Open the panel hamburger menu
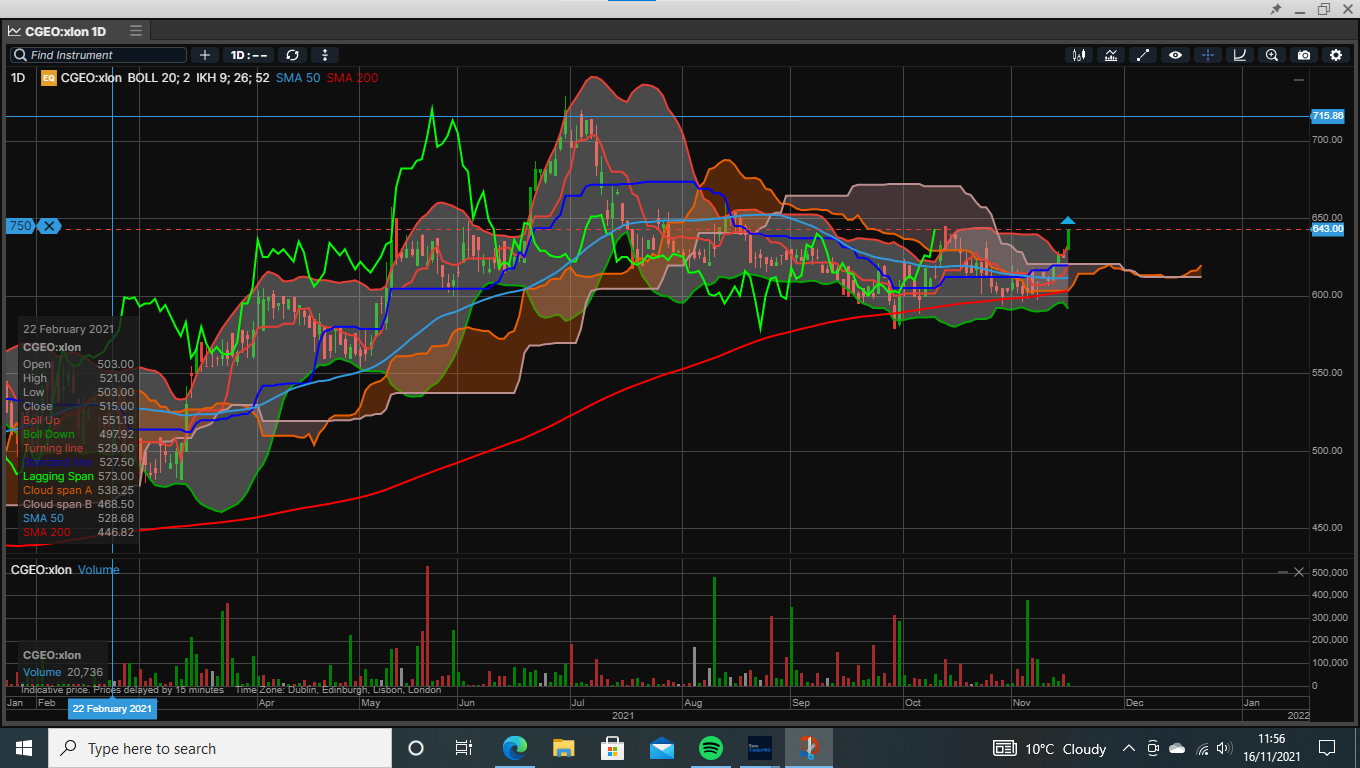1360x768 pixels. pyautogui.click(x=136, y=30)
